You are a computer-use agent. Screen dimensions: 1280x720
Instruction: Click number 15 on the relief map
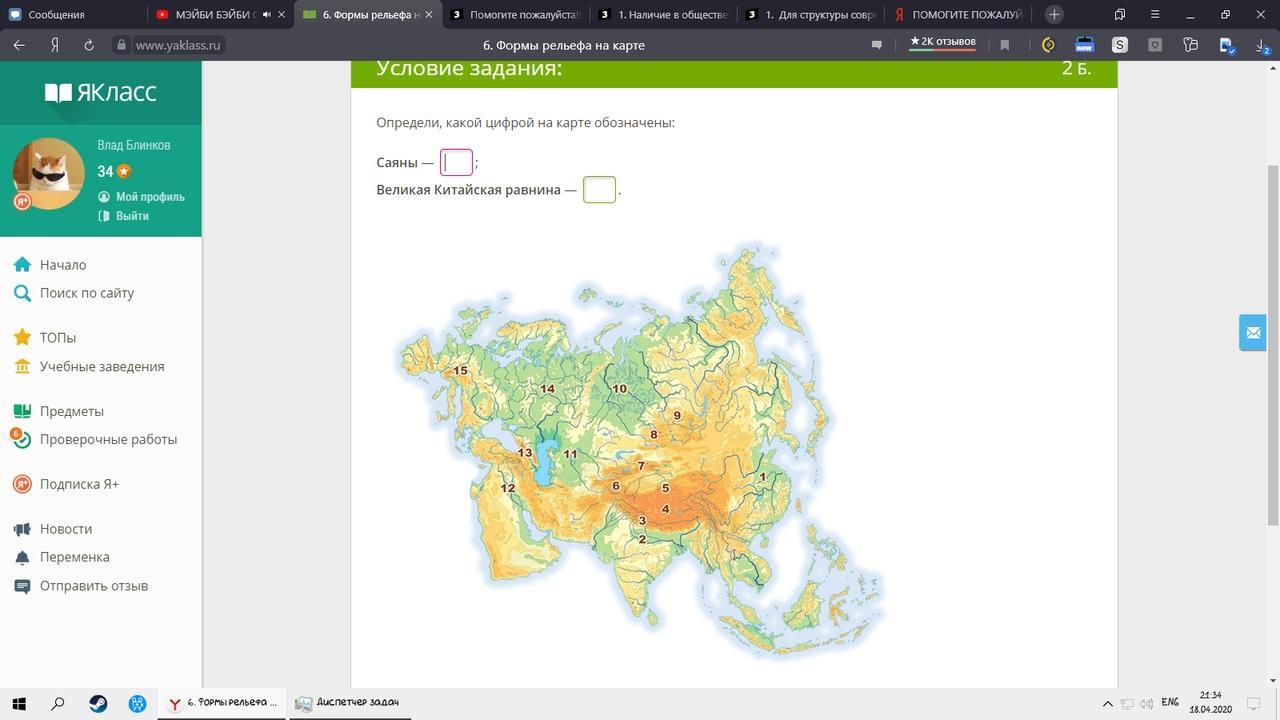coord(460,371)
